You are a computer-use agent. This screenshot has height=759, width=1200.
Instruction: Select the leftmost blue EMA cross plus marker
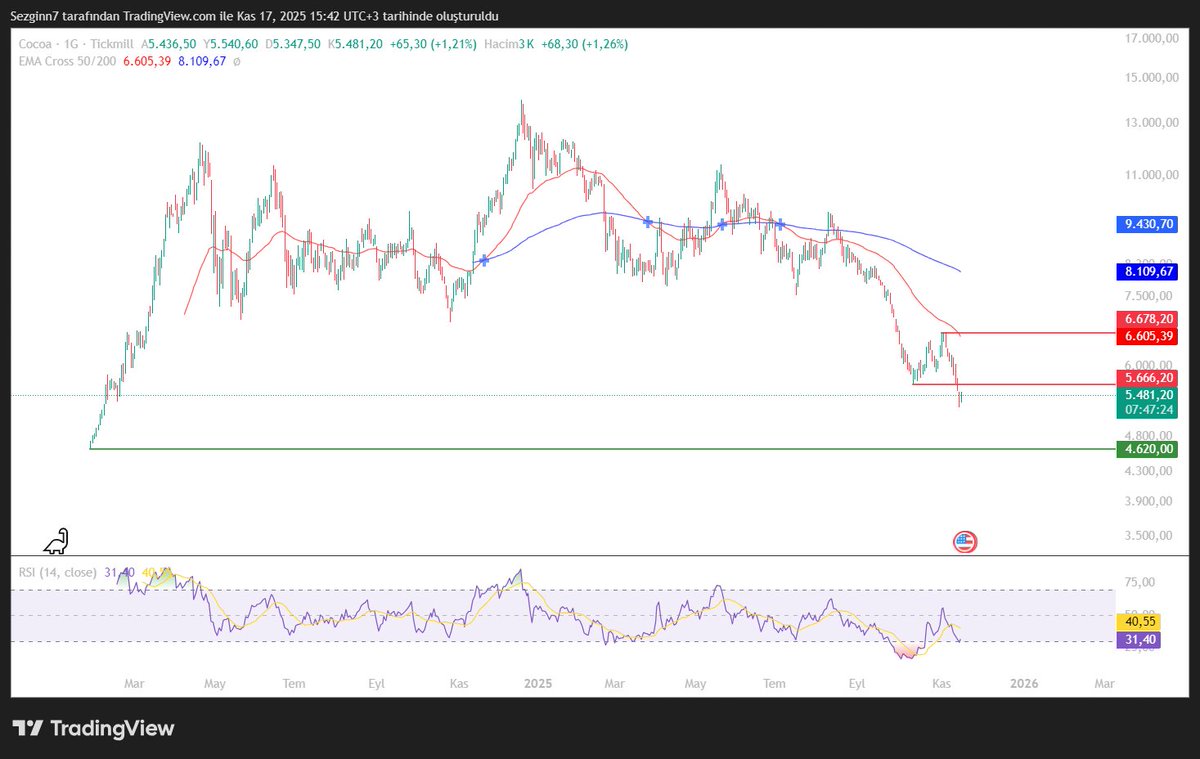coord(484,260)
